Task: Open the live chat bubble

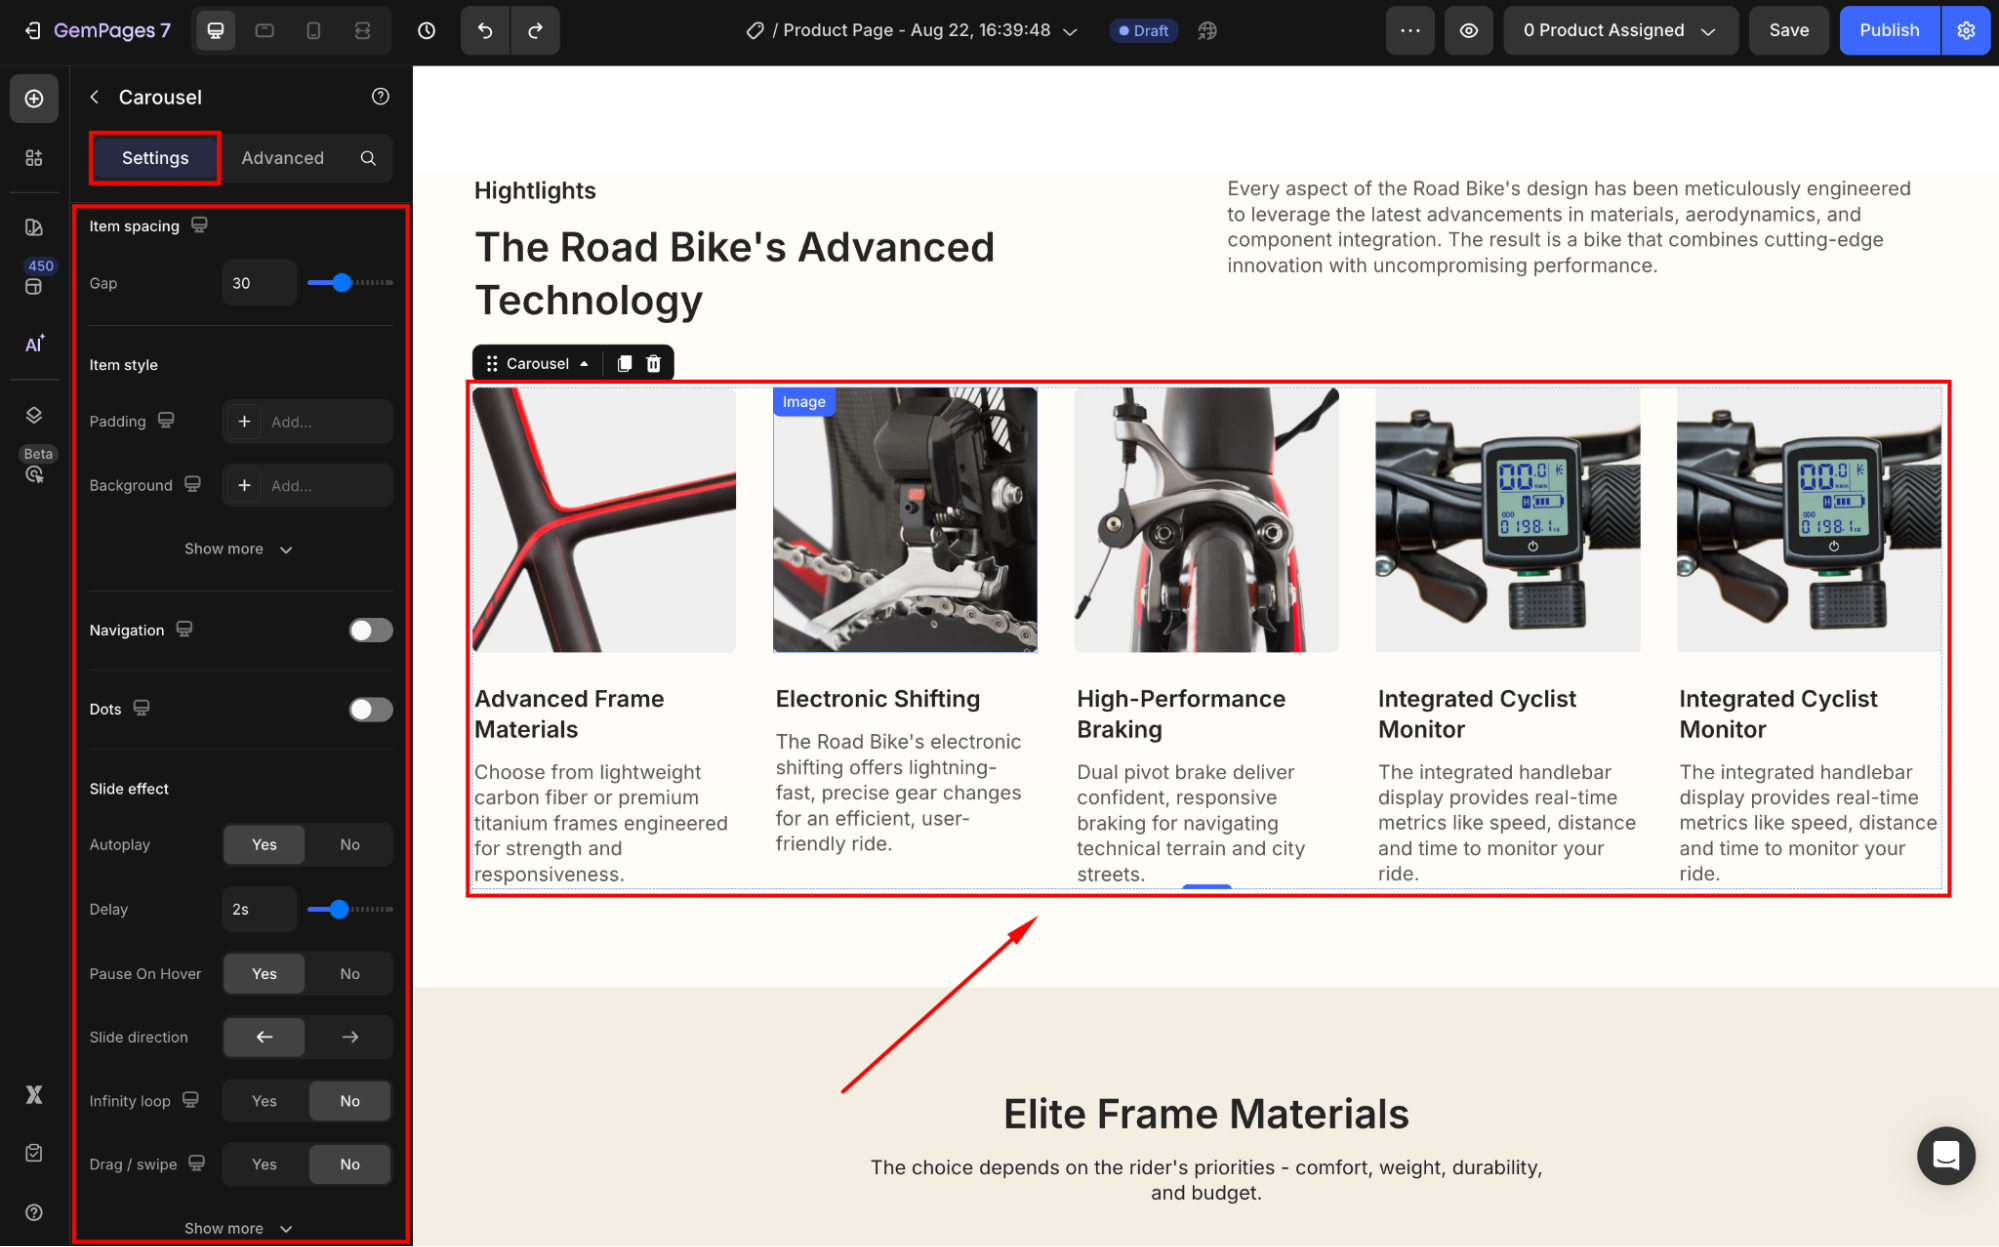Action: (1945, 1155)
